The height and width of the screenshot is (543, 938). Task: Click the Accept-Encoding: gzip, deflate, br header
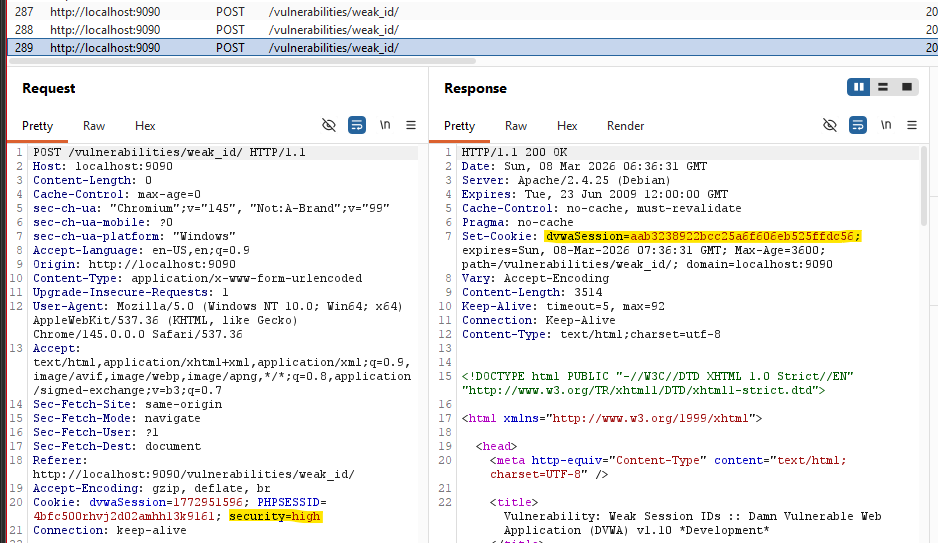(152, 488)
